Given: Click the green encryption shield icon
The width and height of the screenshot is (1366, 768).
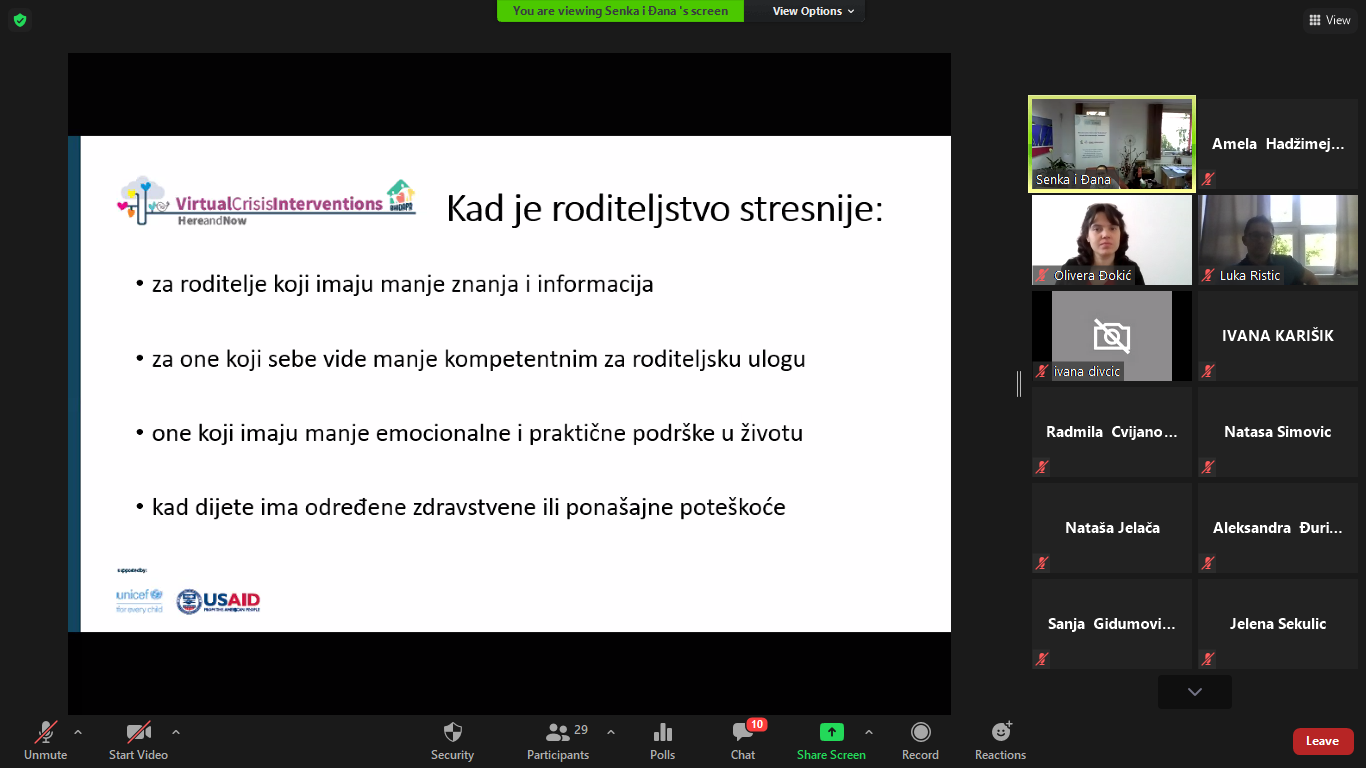Looking at the screenshot, I should pos(20,20).
